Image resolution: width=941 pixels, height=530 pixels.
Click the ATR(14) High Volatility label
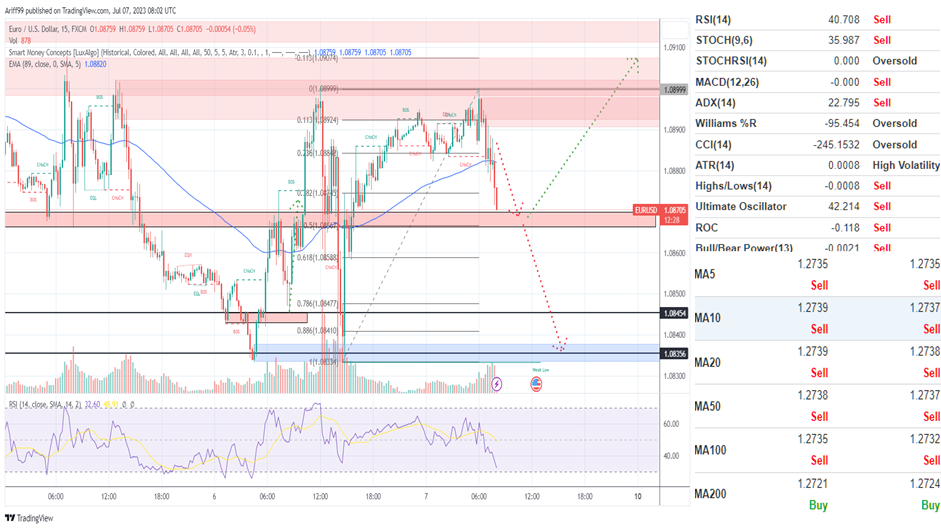pyautogui.click(x=905, y=165)
